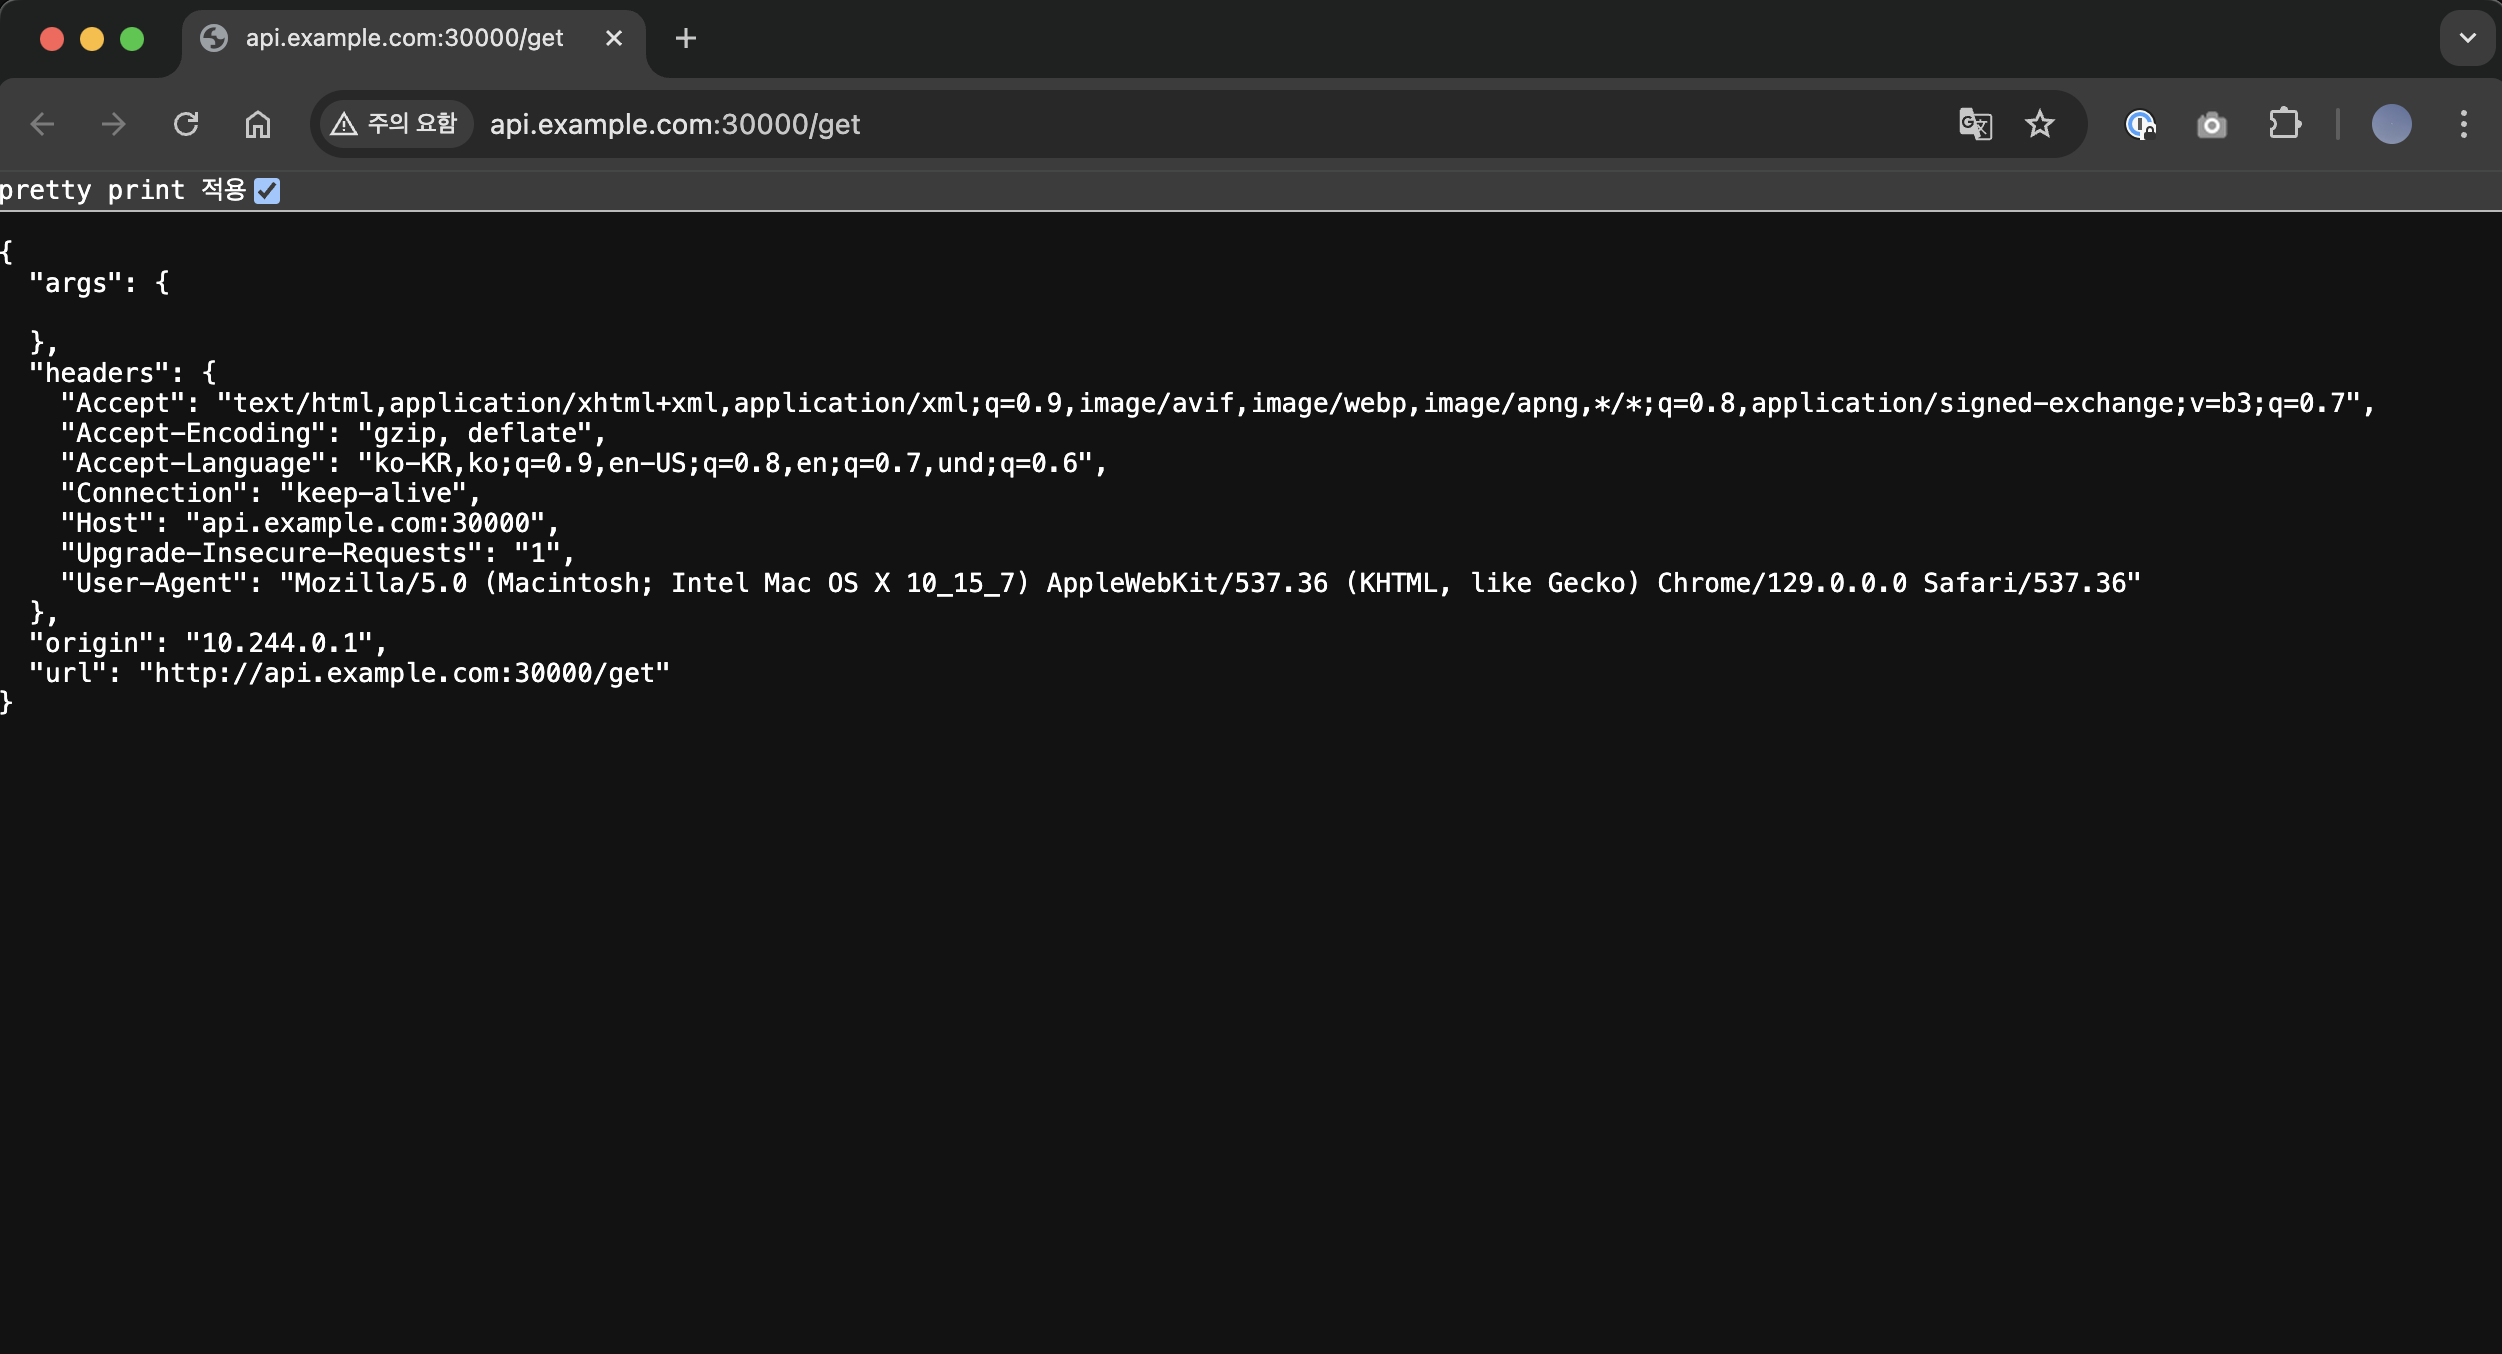The width and height of the screenshot is (2502, 1354).
Task: Click the forward navigation arrow
Action: tap(114, 124)
